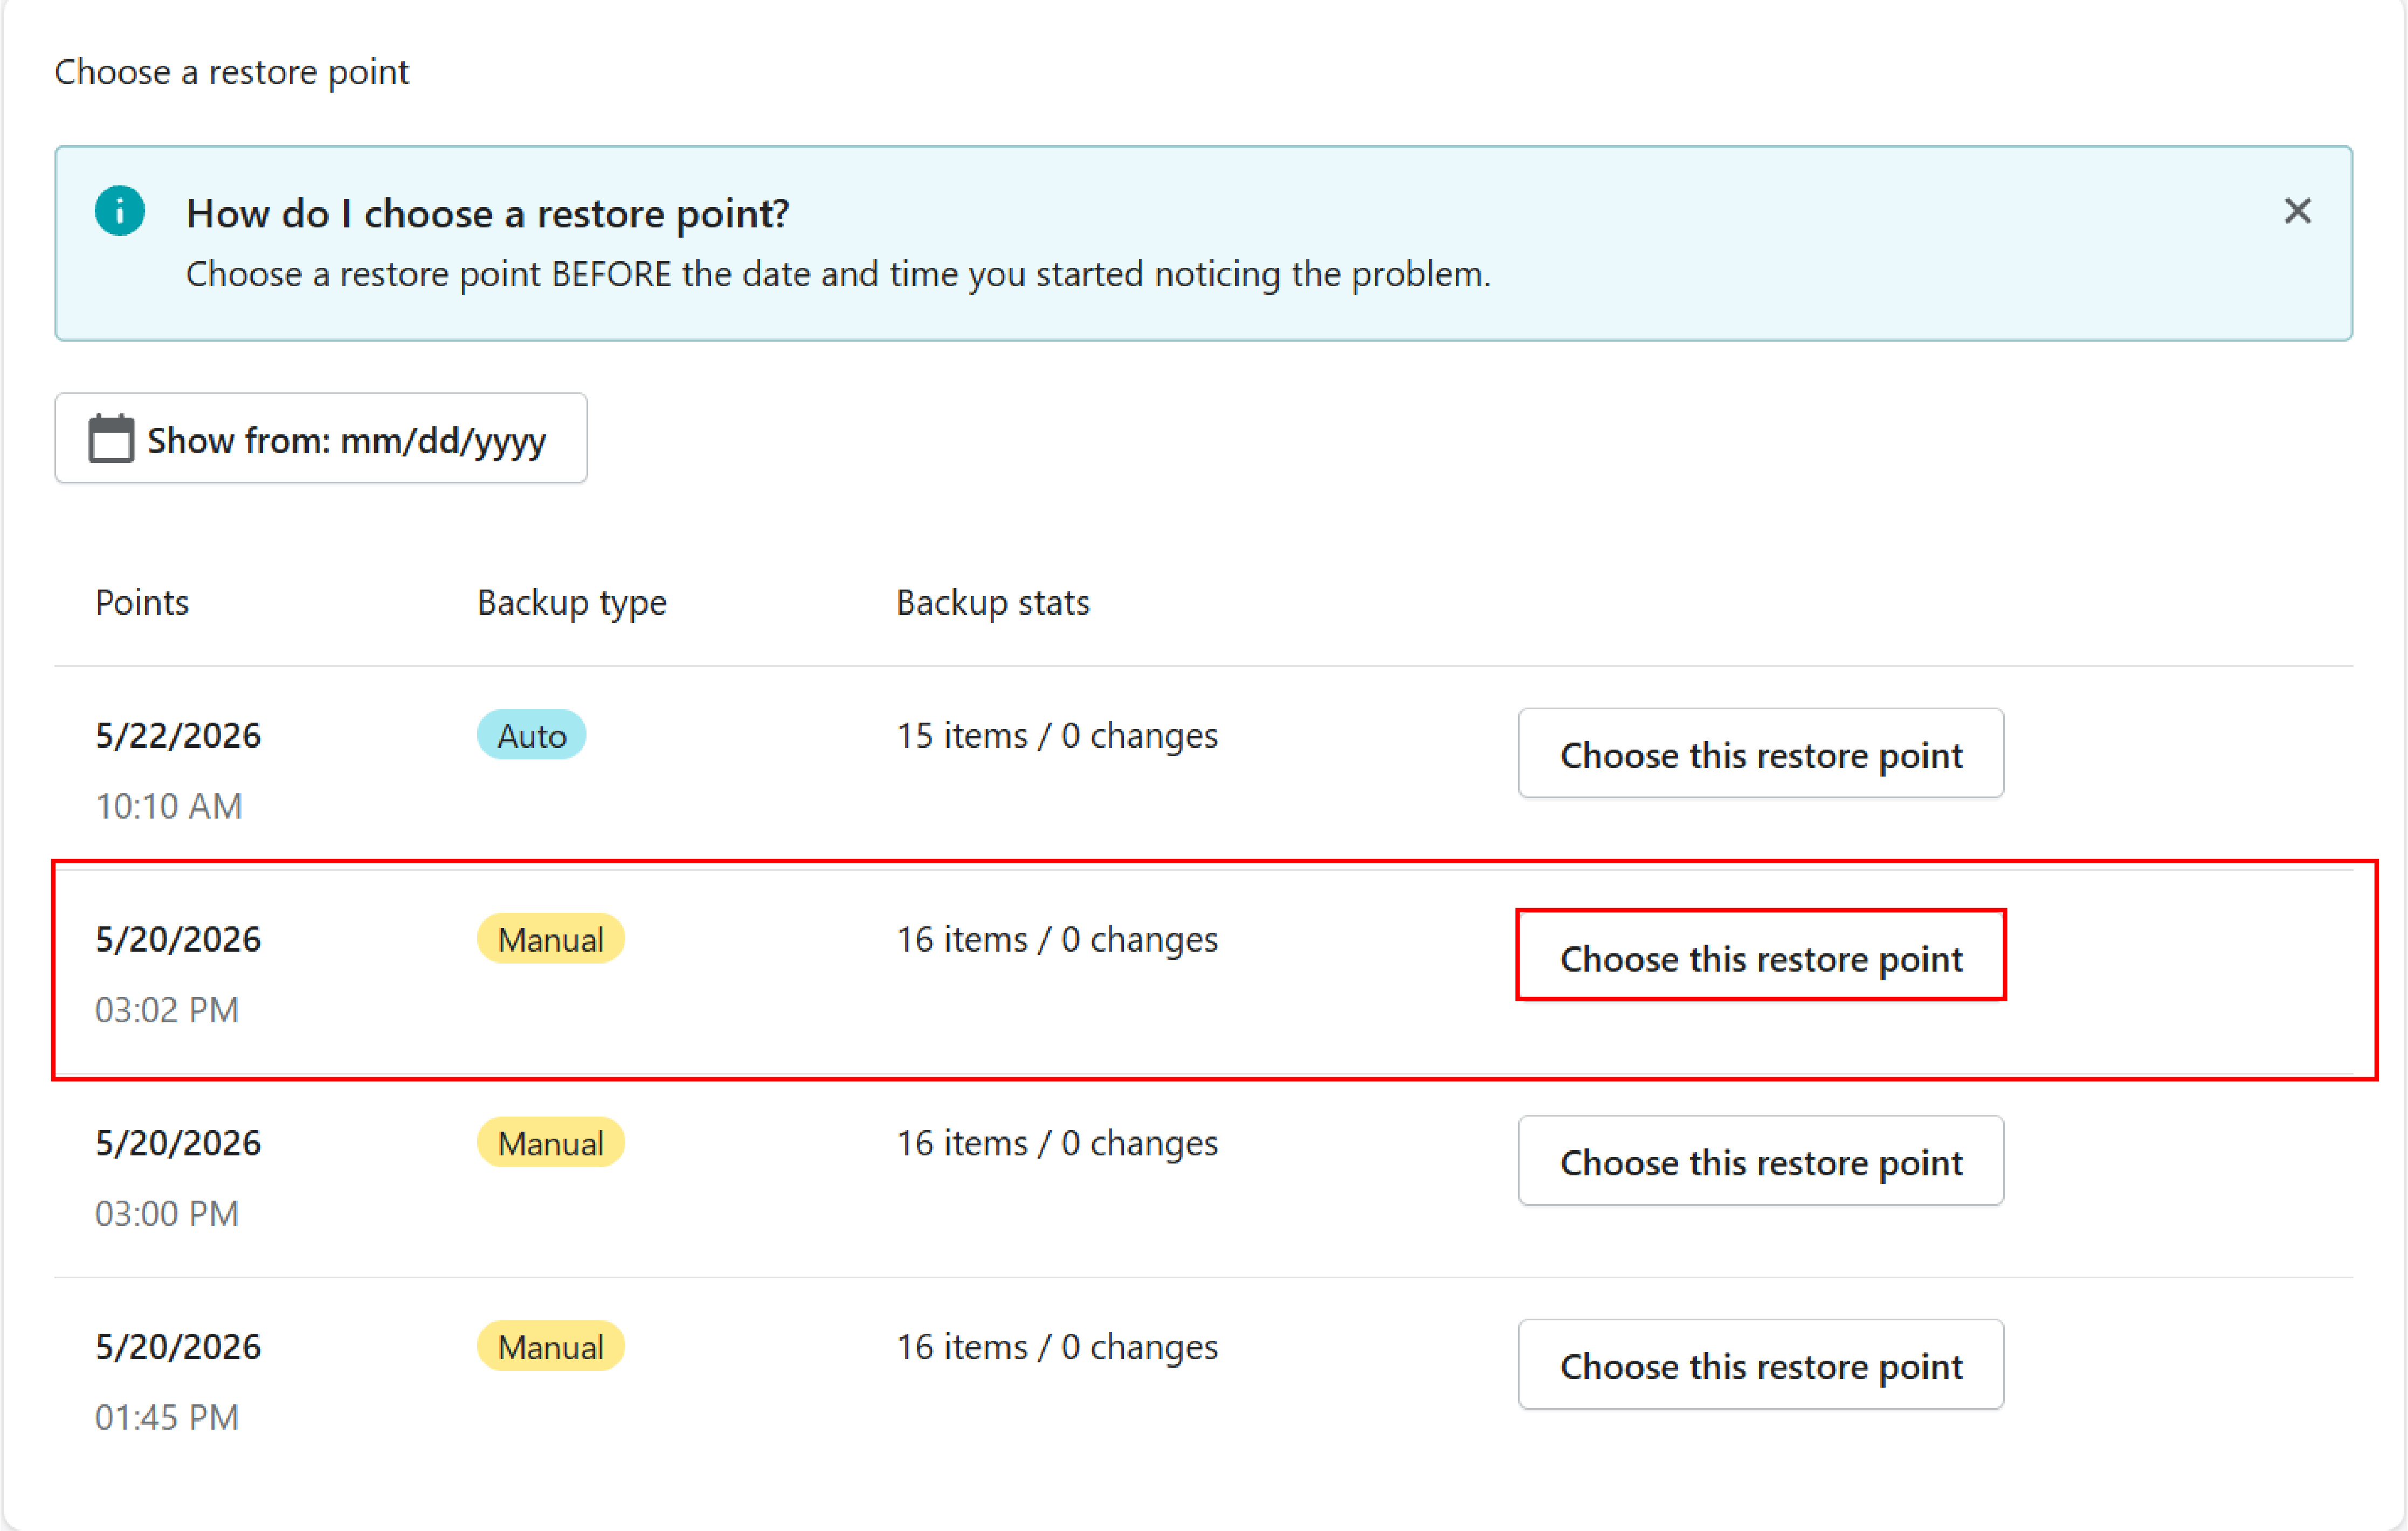Image resolution: width=2408 pixels, height=1531 pixels.
Task: Choose the 5/22/2026 10:10 AM restore point
Action: 1760,754
